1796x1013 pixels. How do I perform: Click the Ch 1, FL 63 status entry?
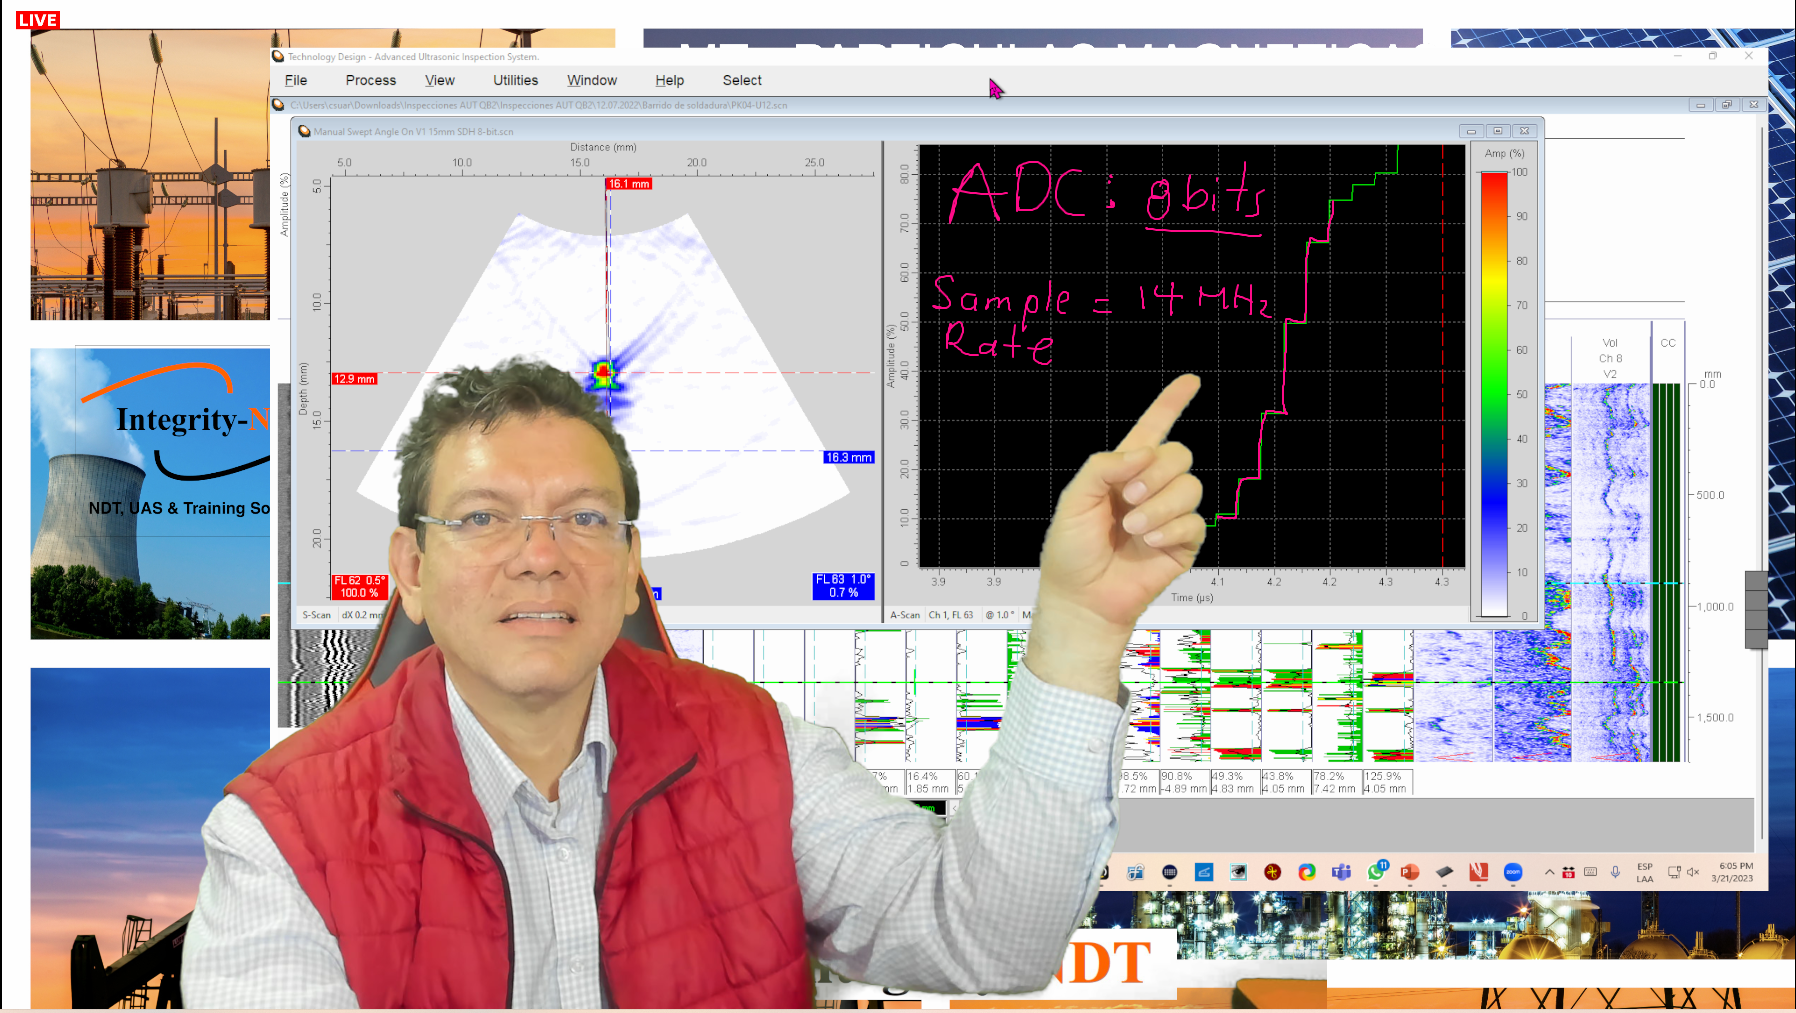click(951, 615)
